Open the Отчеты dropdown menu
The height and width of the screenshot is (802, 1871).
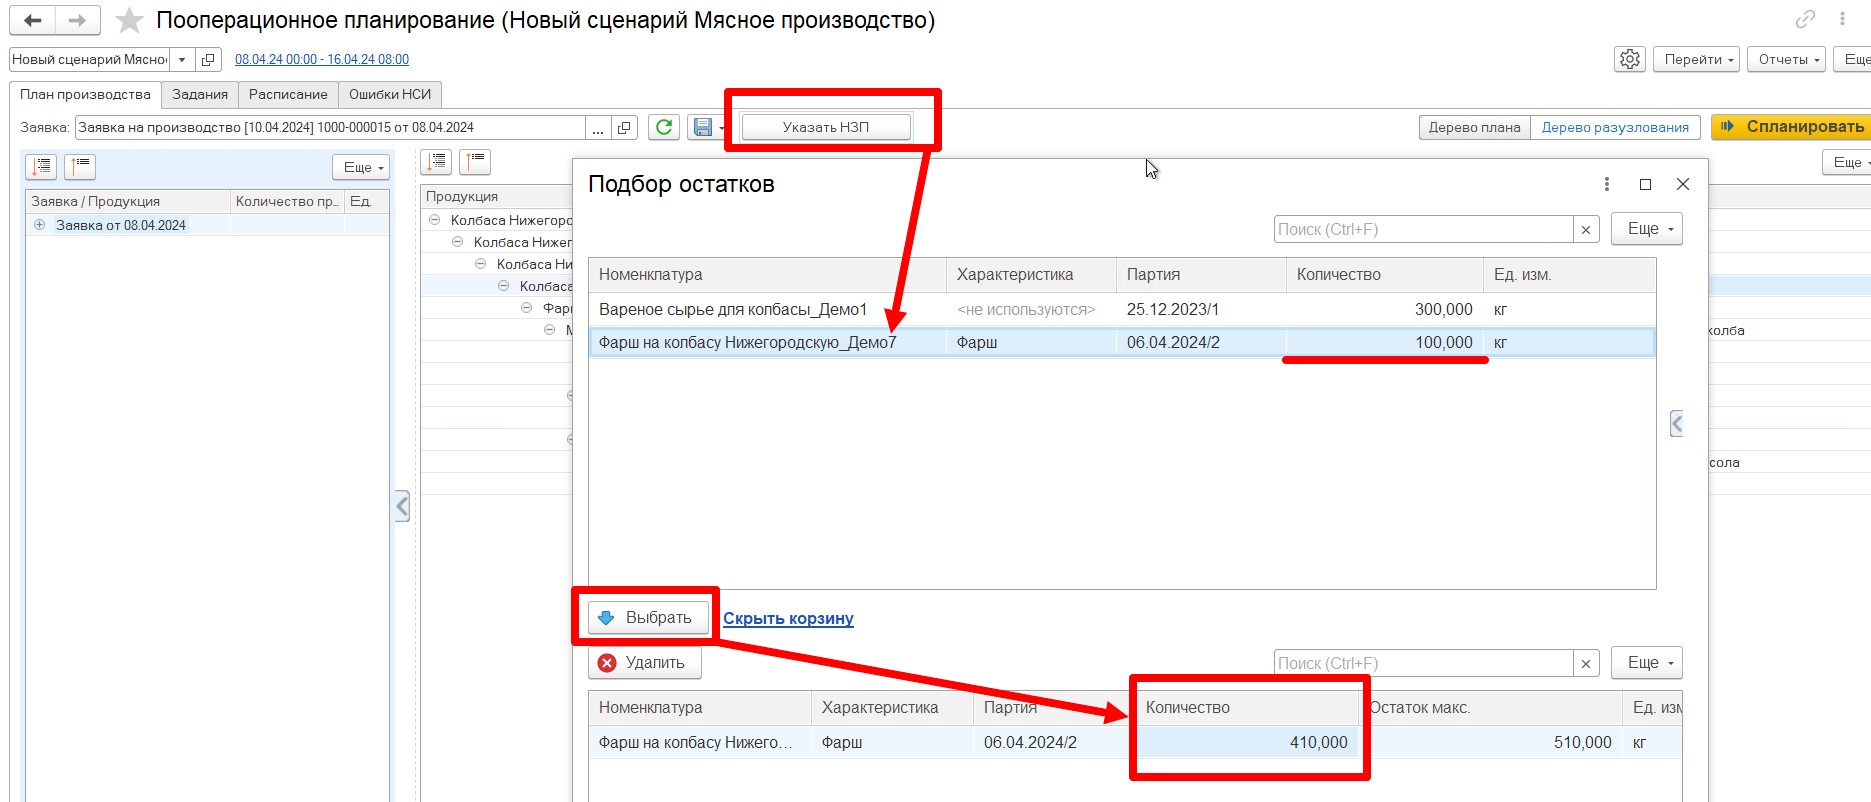point(1787,59)
